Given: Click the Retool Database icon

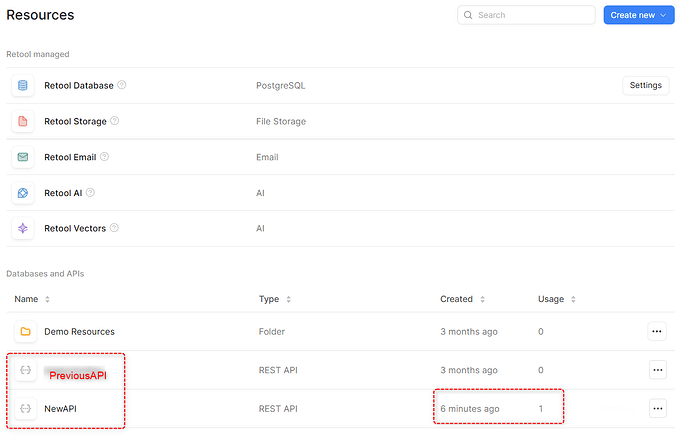Looking at the screenshot, I should pos(24,86).
